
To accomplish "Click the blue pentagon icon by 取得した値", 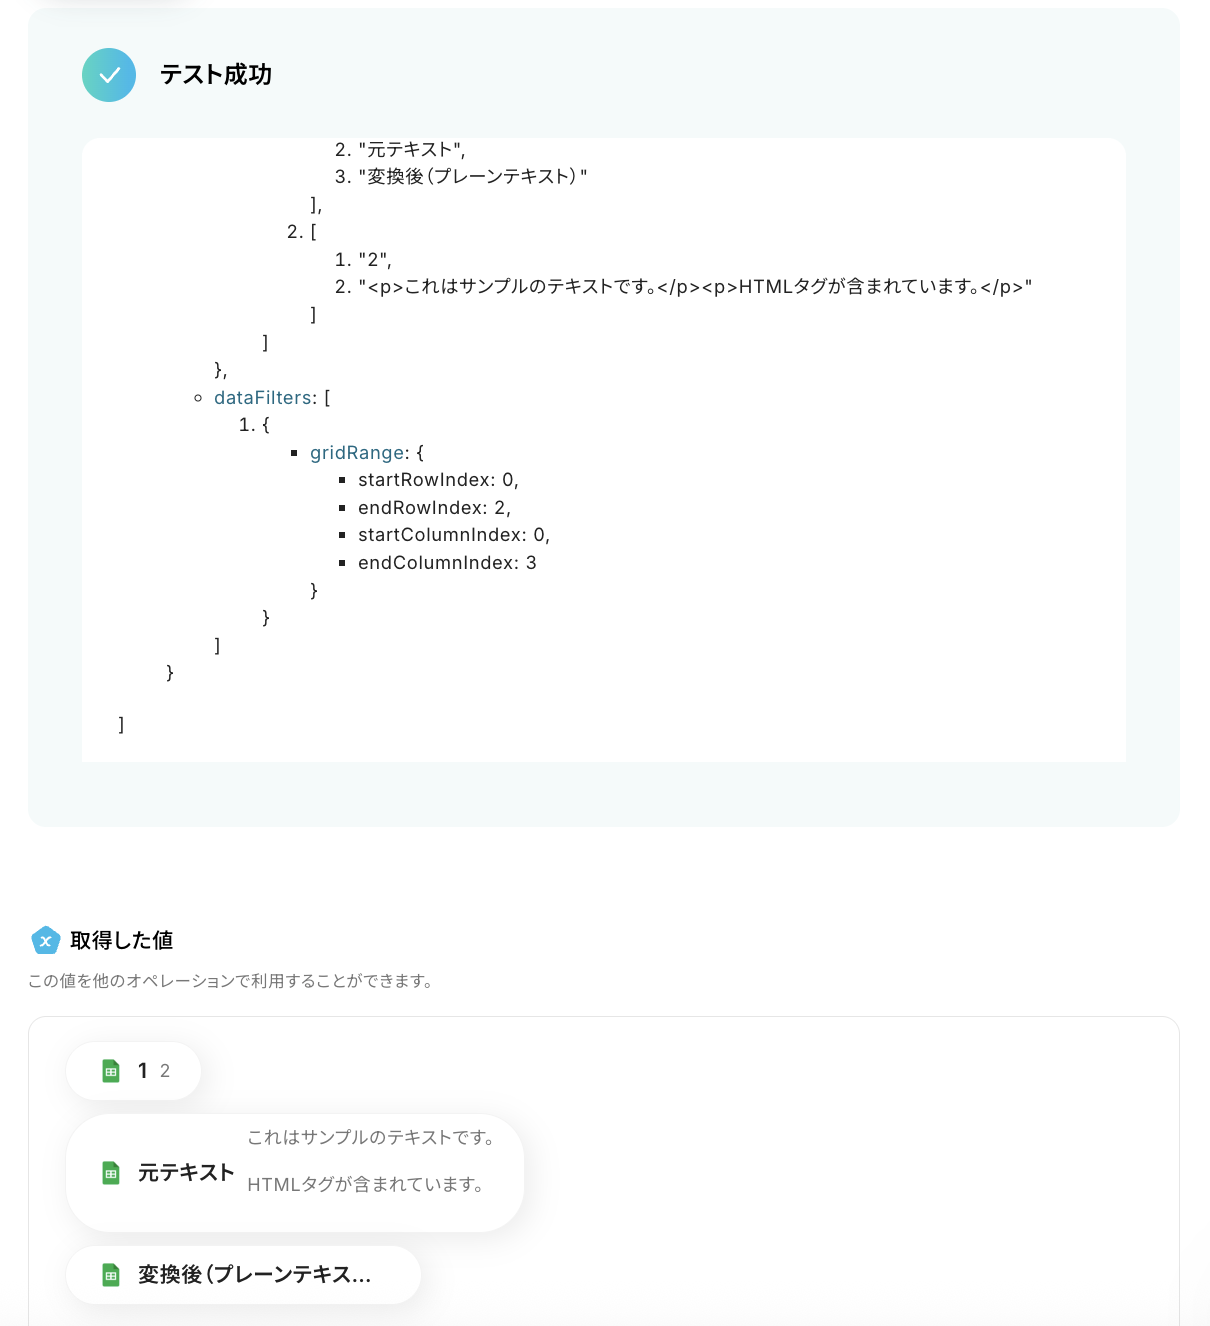I will [x=46, y=940].
